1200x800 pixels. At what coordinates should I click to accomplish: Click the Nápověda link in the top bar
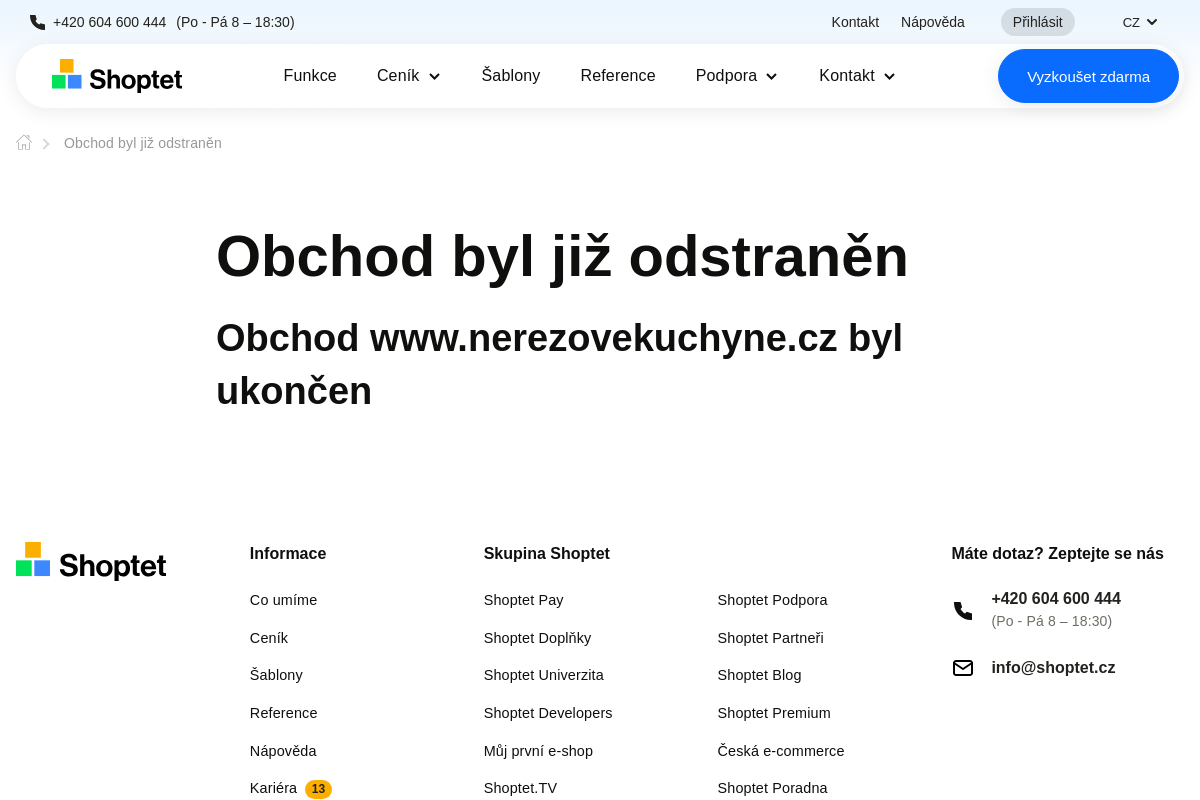[932, 21]
